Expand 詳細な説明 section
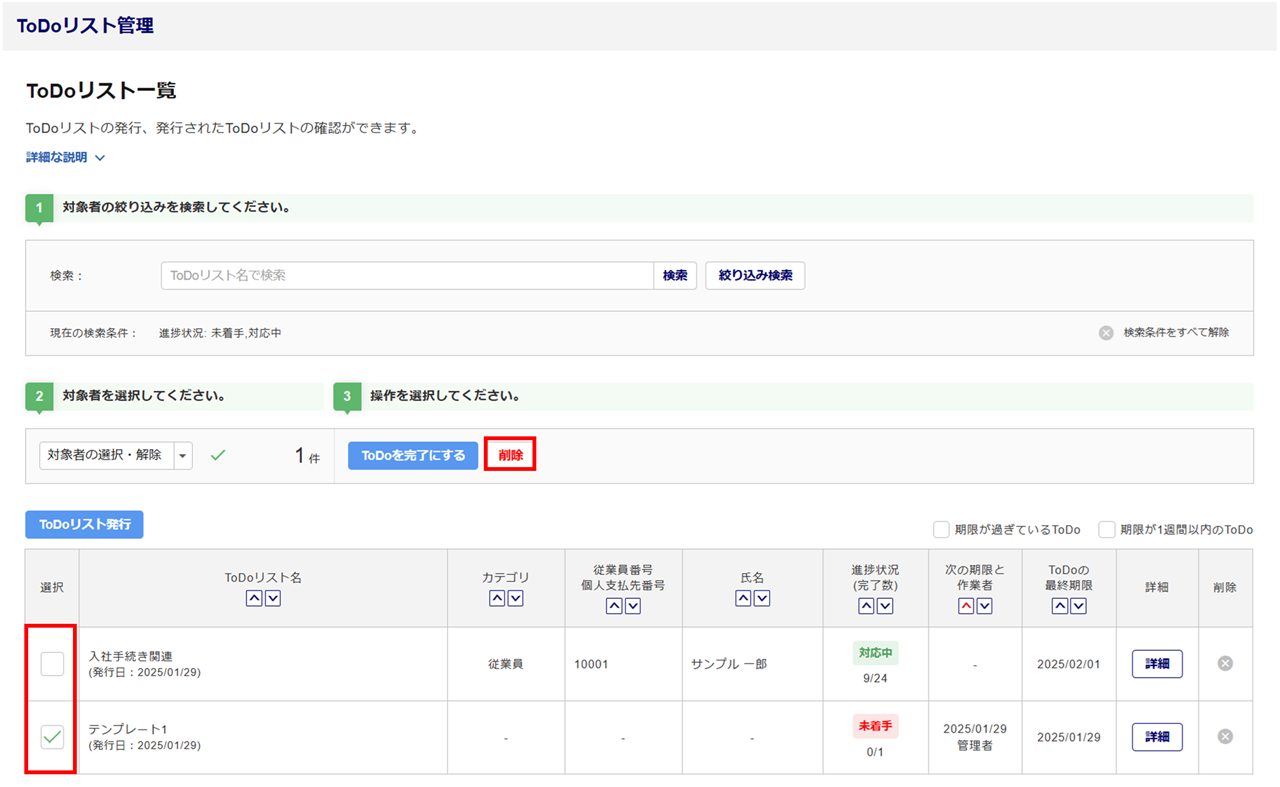The image size is (1280, 787). tap(65, 157)
